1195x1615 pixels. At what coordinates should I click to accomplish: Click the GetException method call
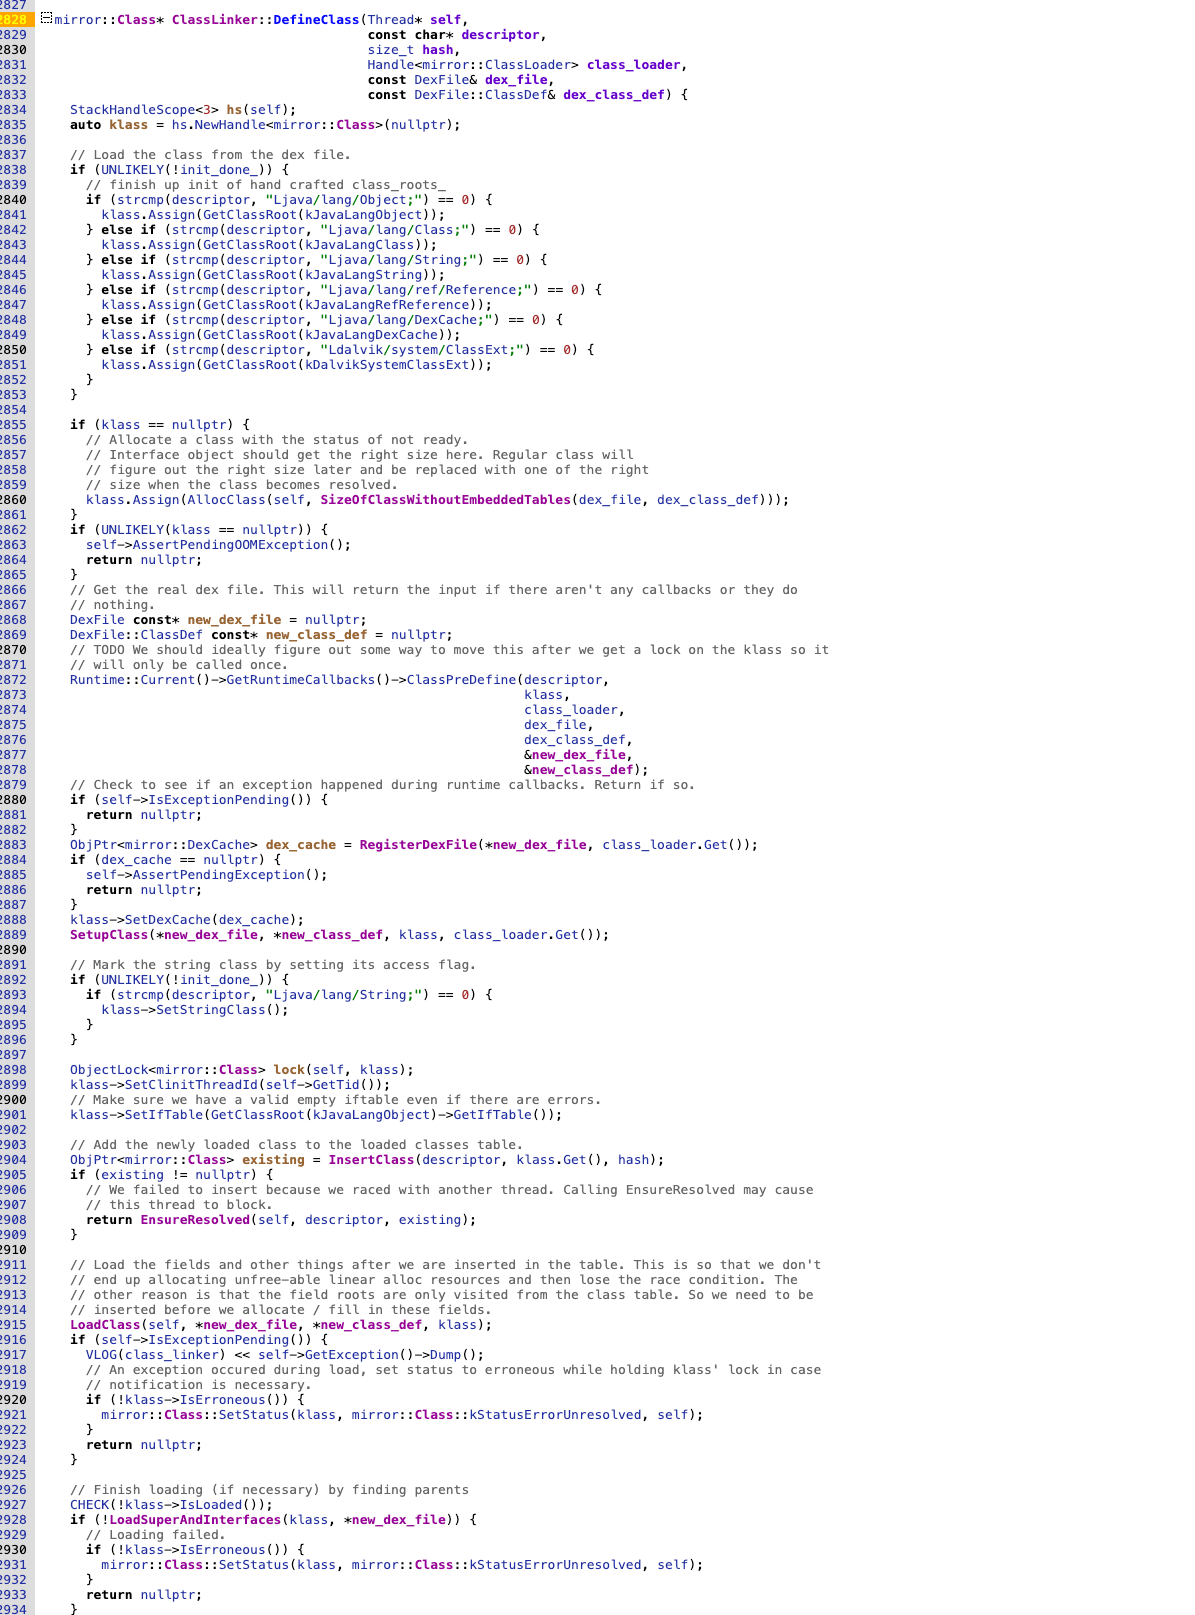pos(352,1354)
